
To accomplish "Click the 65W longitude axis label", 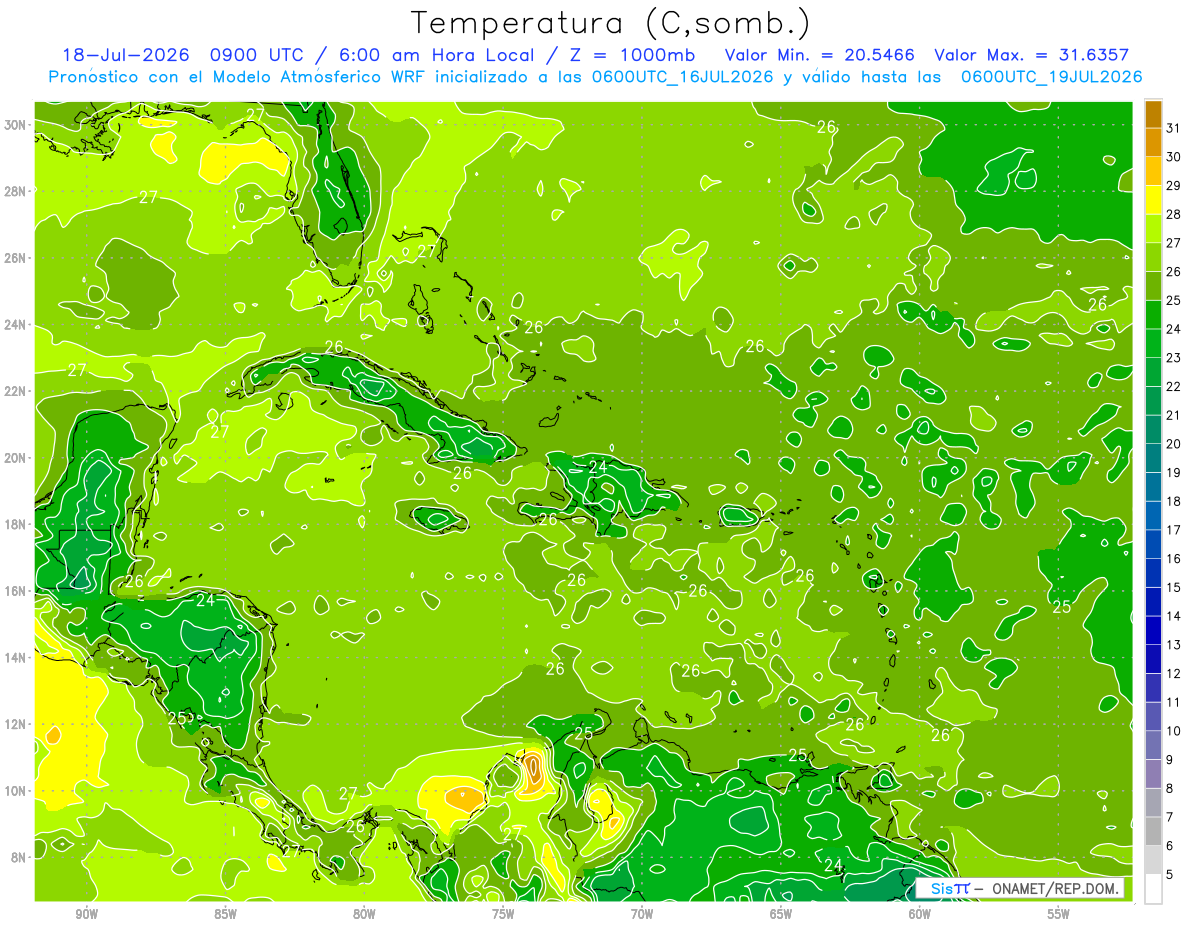I will pos(781,914).
